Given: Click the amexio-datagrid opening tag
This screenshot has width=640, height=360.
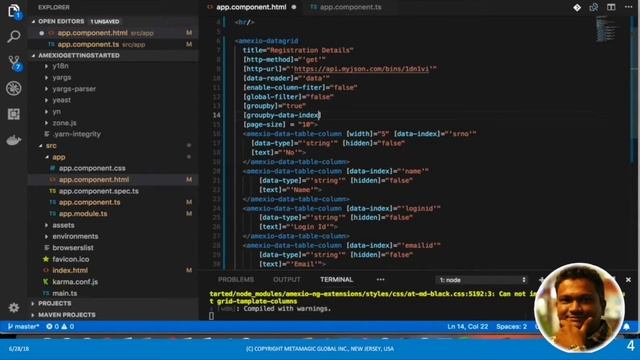Looking at the screenshot, I should pos(267,41).
